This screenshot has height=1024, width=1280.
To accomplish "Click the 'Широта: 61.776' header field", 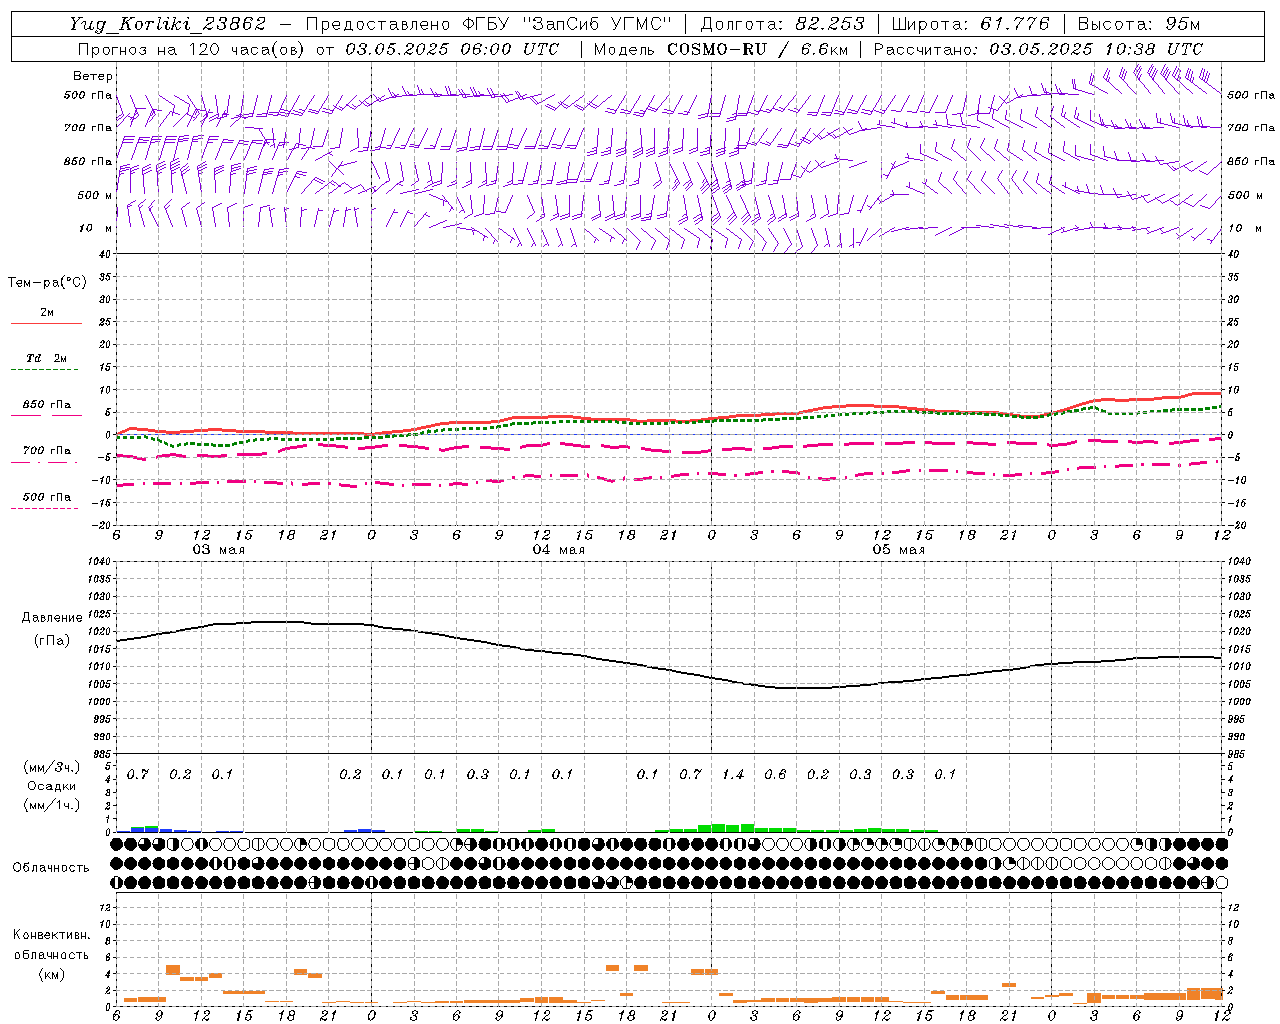I will tap(970, 24).
